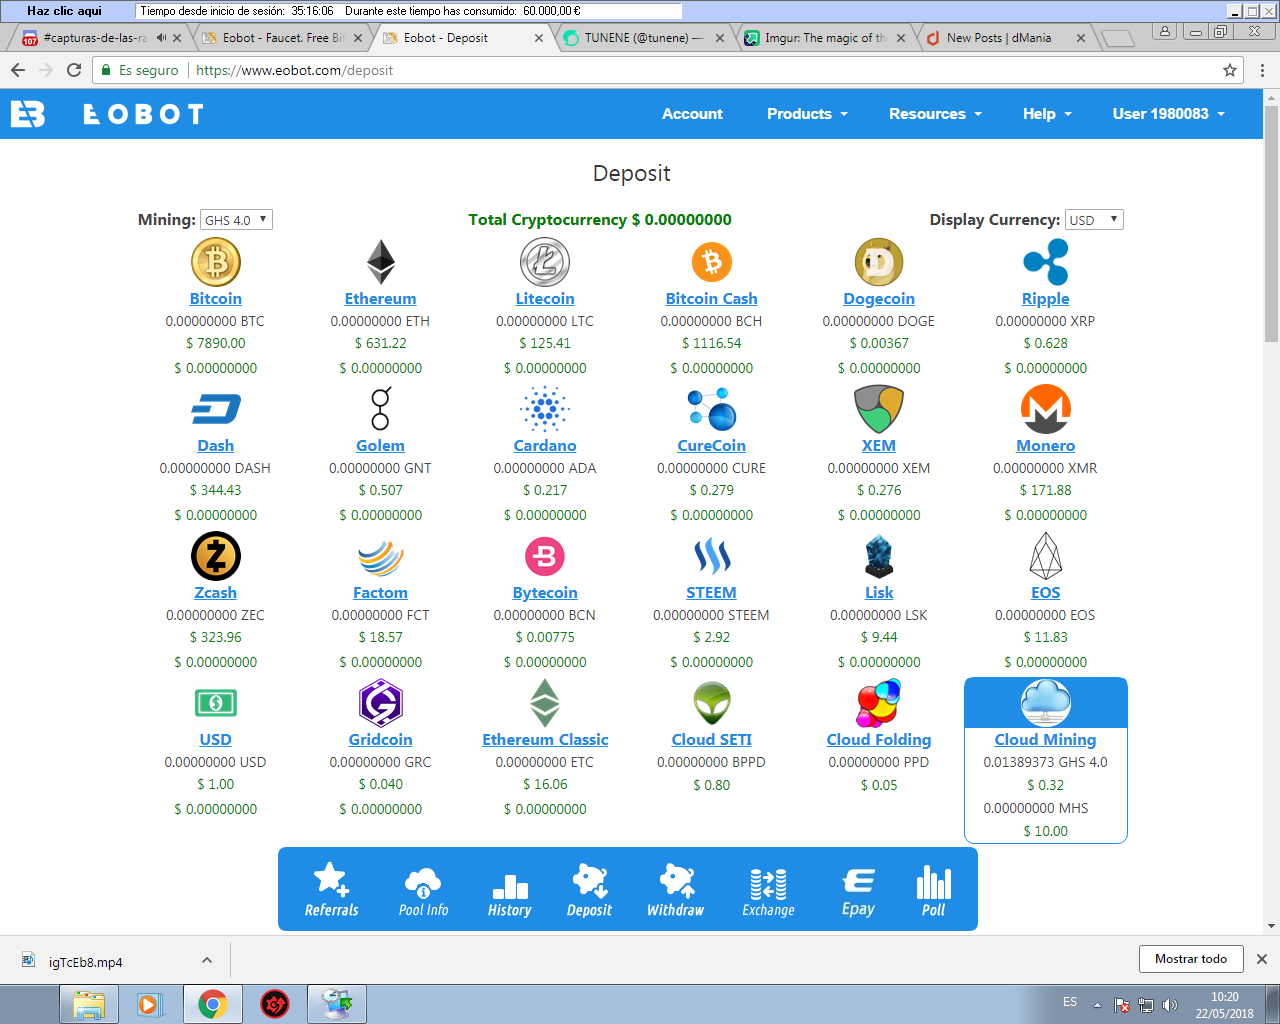Click the Golem logo icon
Screen dimensions: 1280x1024
tap(381, 409)
